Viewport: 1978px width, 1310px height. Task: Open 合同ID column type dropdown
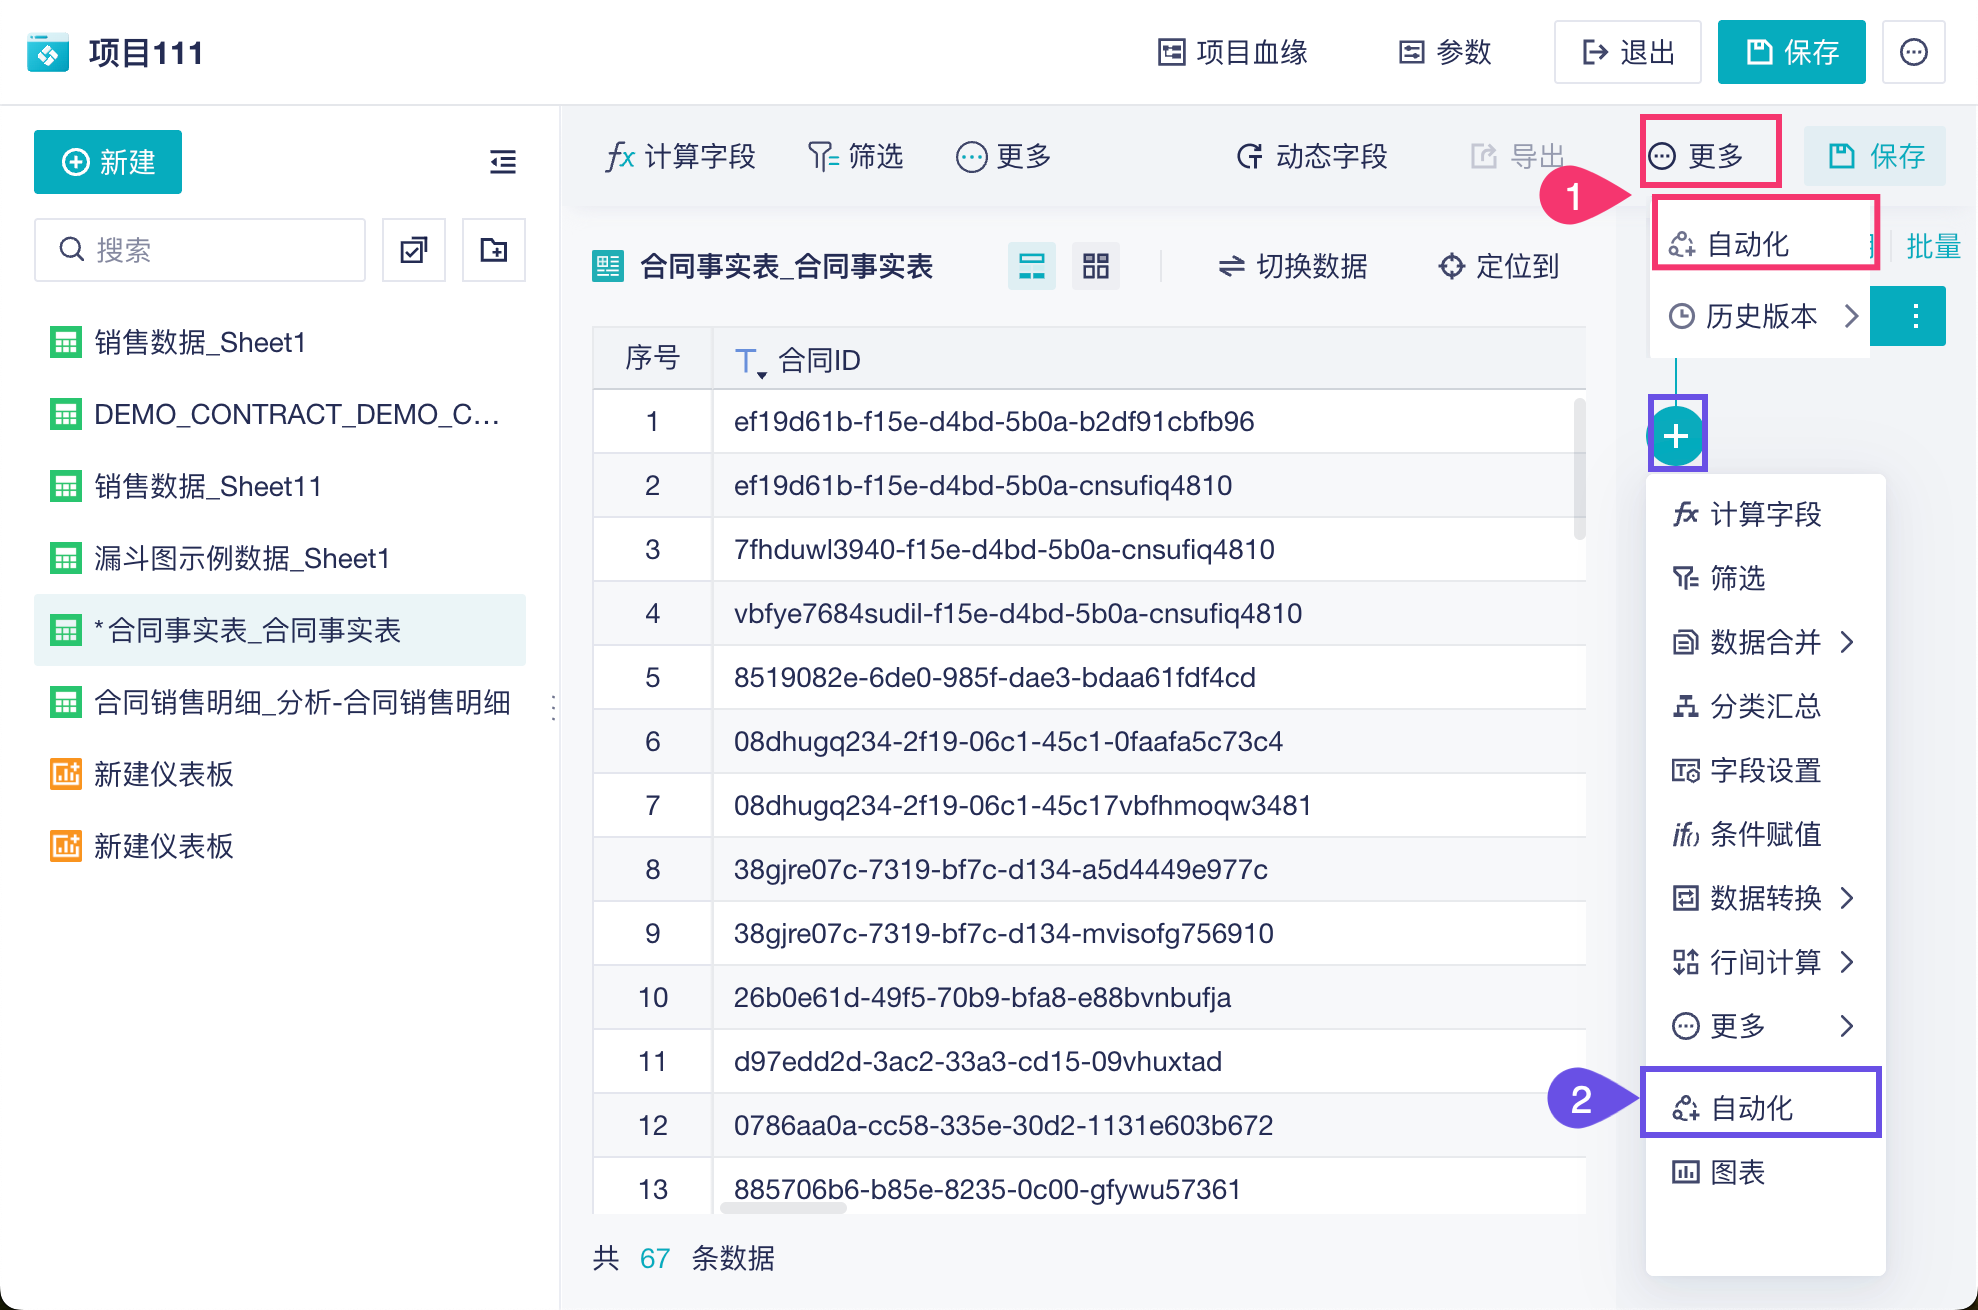pos(748,361)
